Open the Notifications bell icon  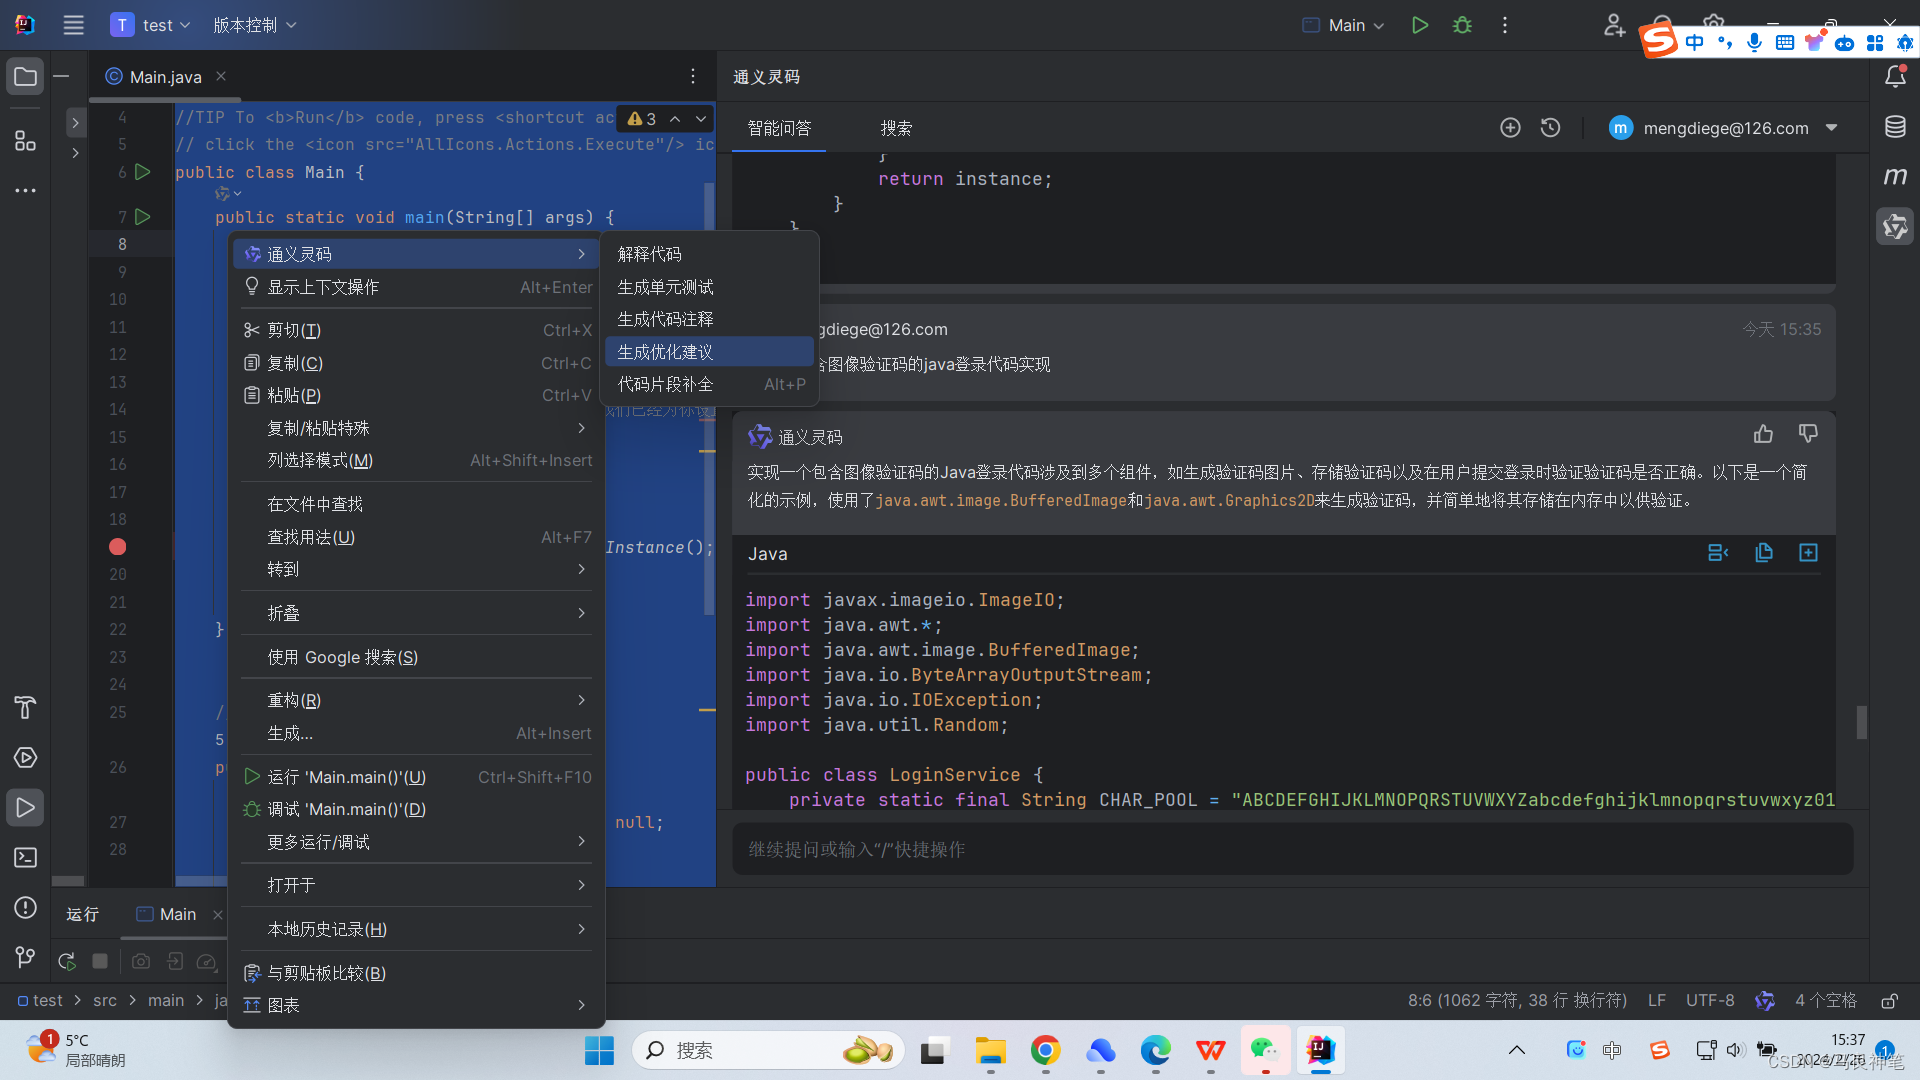tap(1895, 77)
